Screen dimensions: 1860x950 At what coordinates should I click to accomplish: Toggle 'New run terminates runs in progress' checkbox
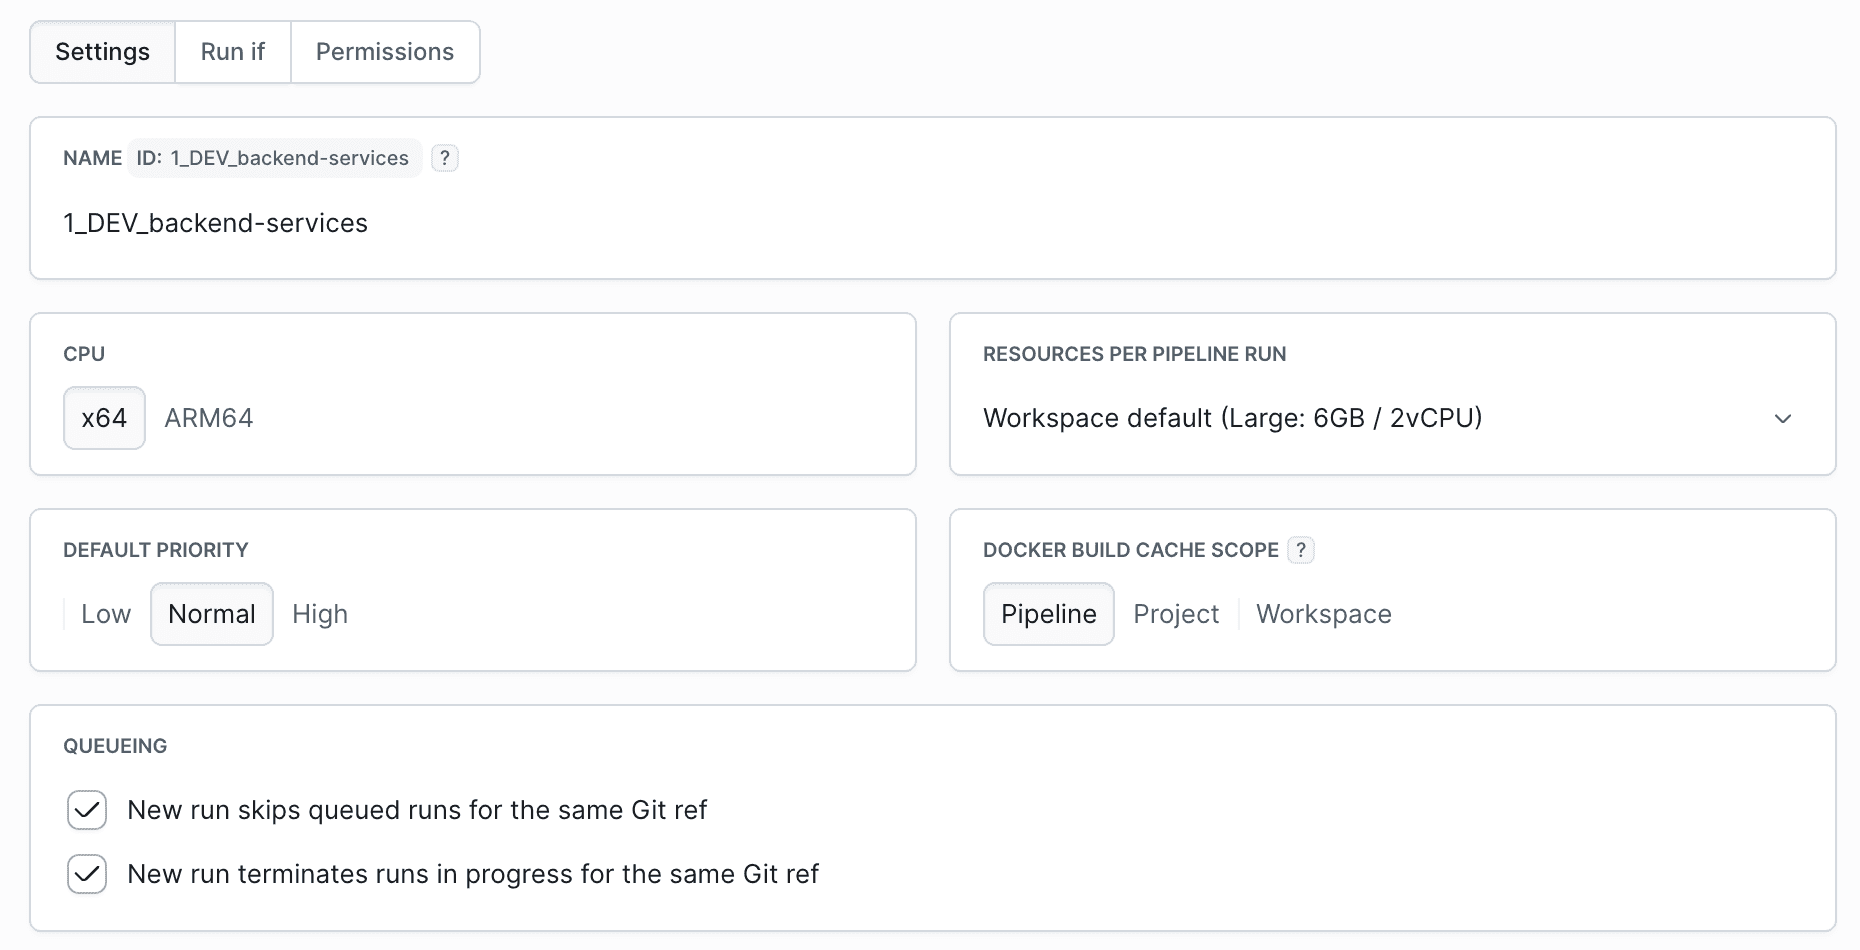click(87, 874)
